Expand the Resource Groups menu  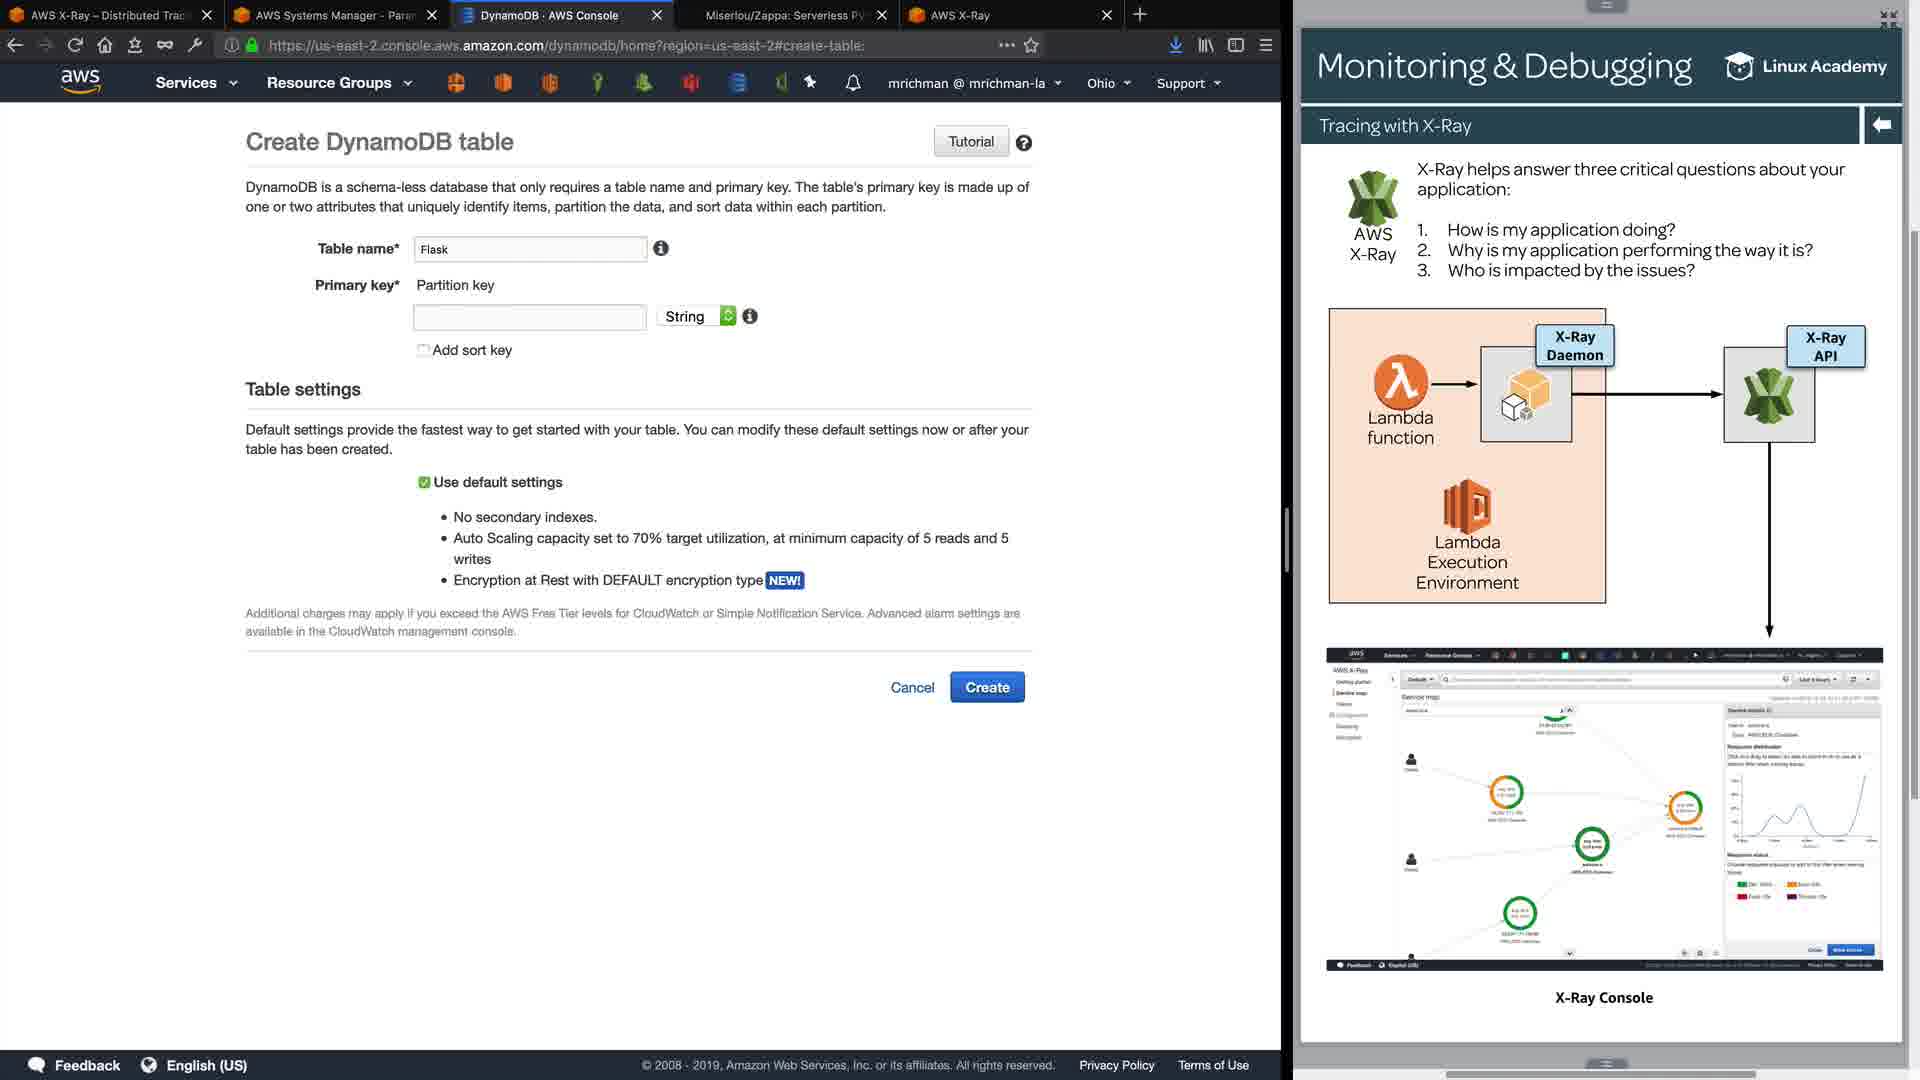click(339, 83)
